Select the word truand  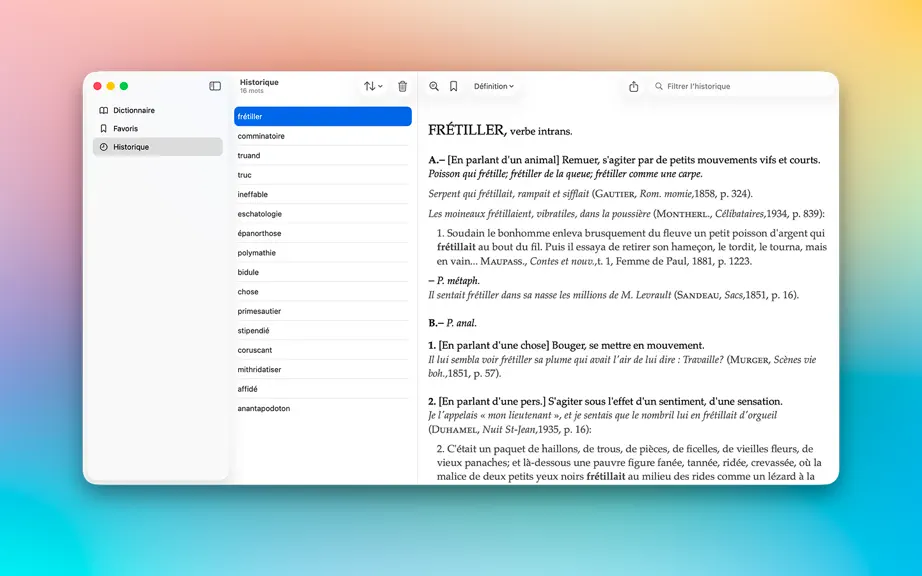(x=323, y=155)
